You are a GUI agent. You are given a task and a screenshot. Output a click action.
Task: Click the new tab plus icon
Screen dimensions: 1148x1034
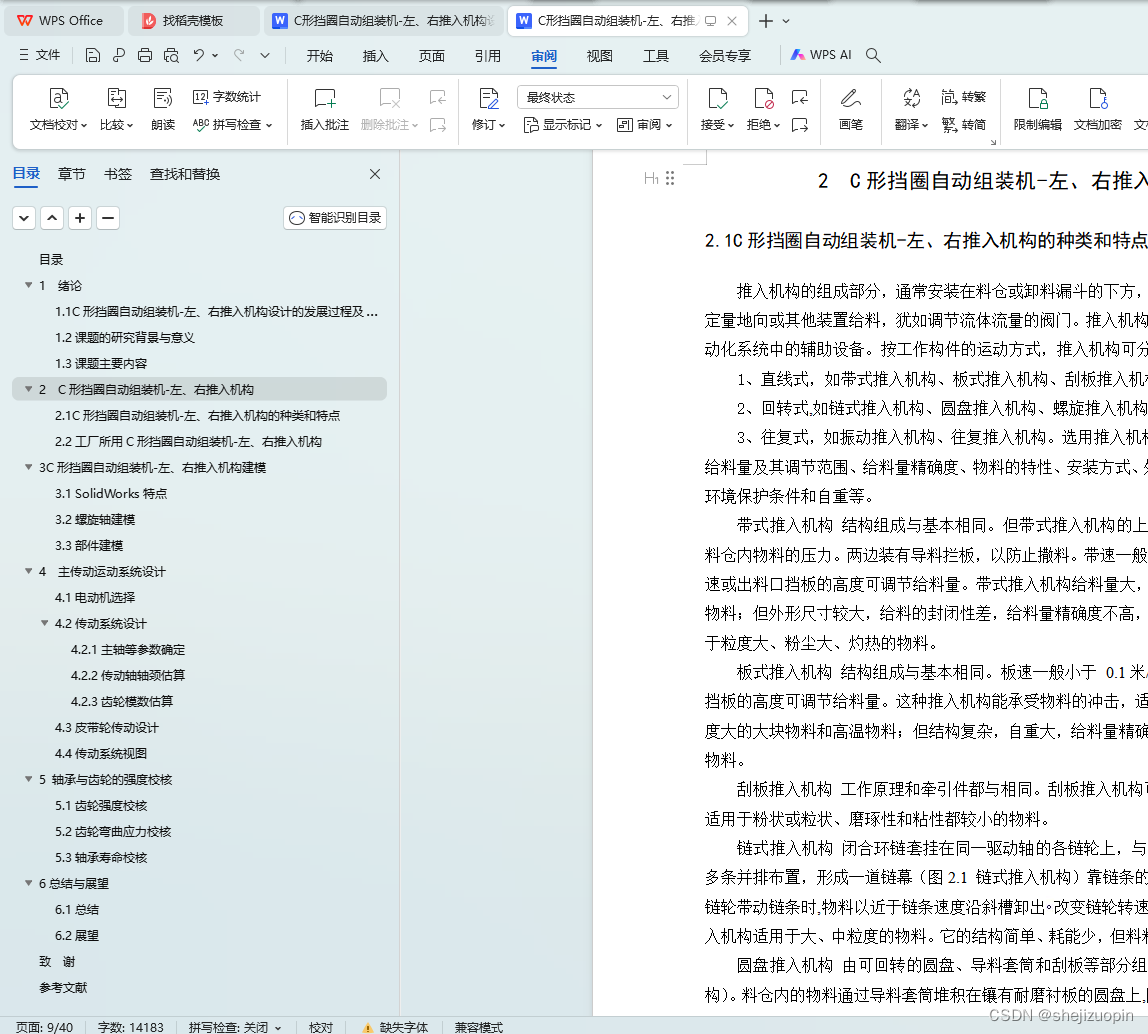click(766, 21)
